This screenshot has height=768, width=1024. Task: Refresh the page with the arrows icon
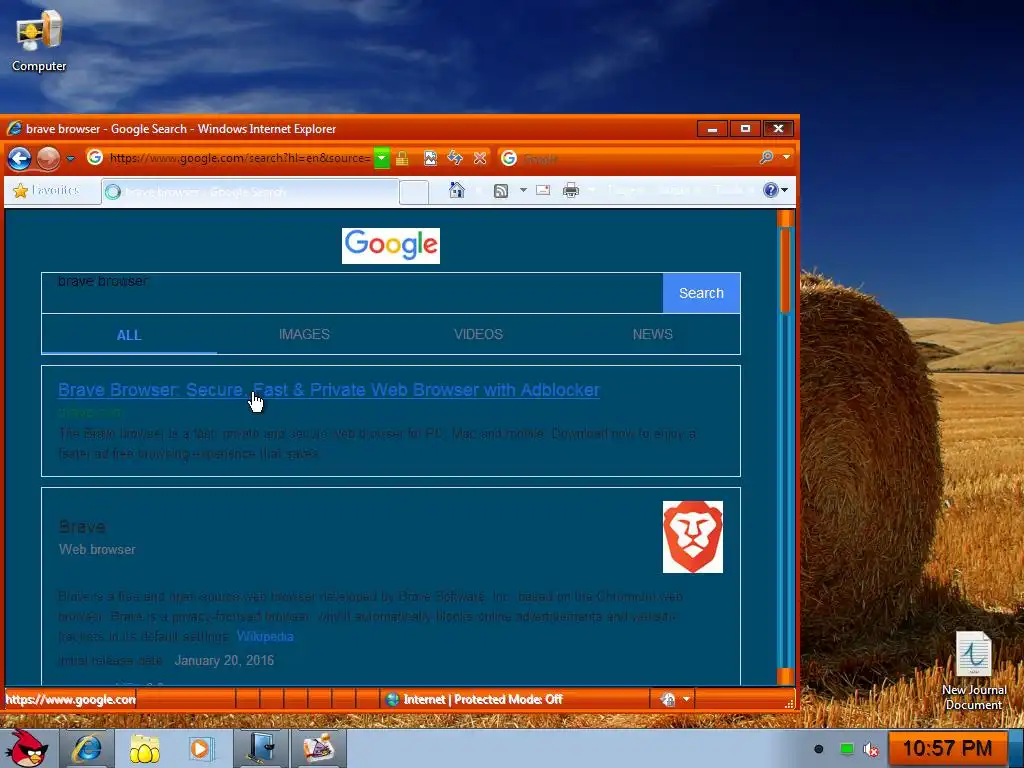pos(455,158)
